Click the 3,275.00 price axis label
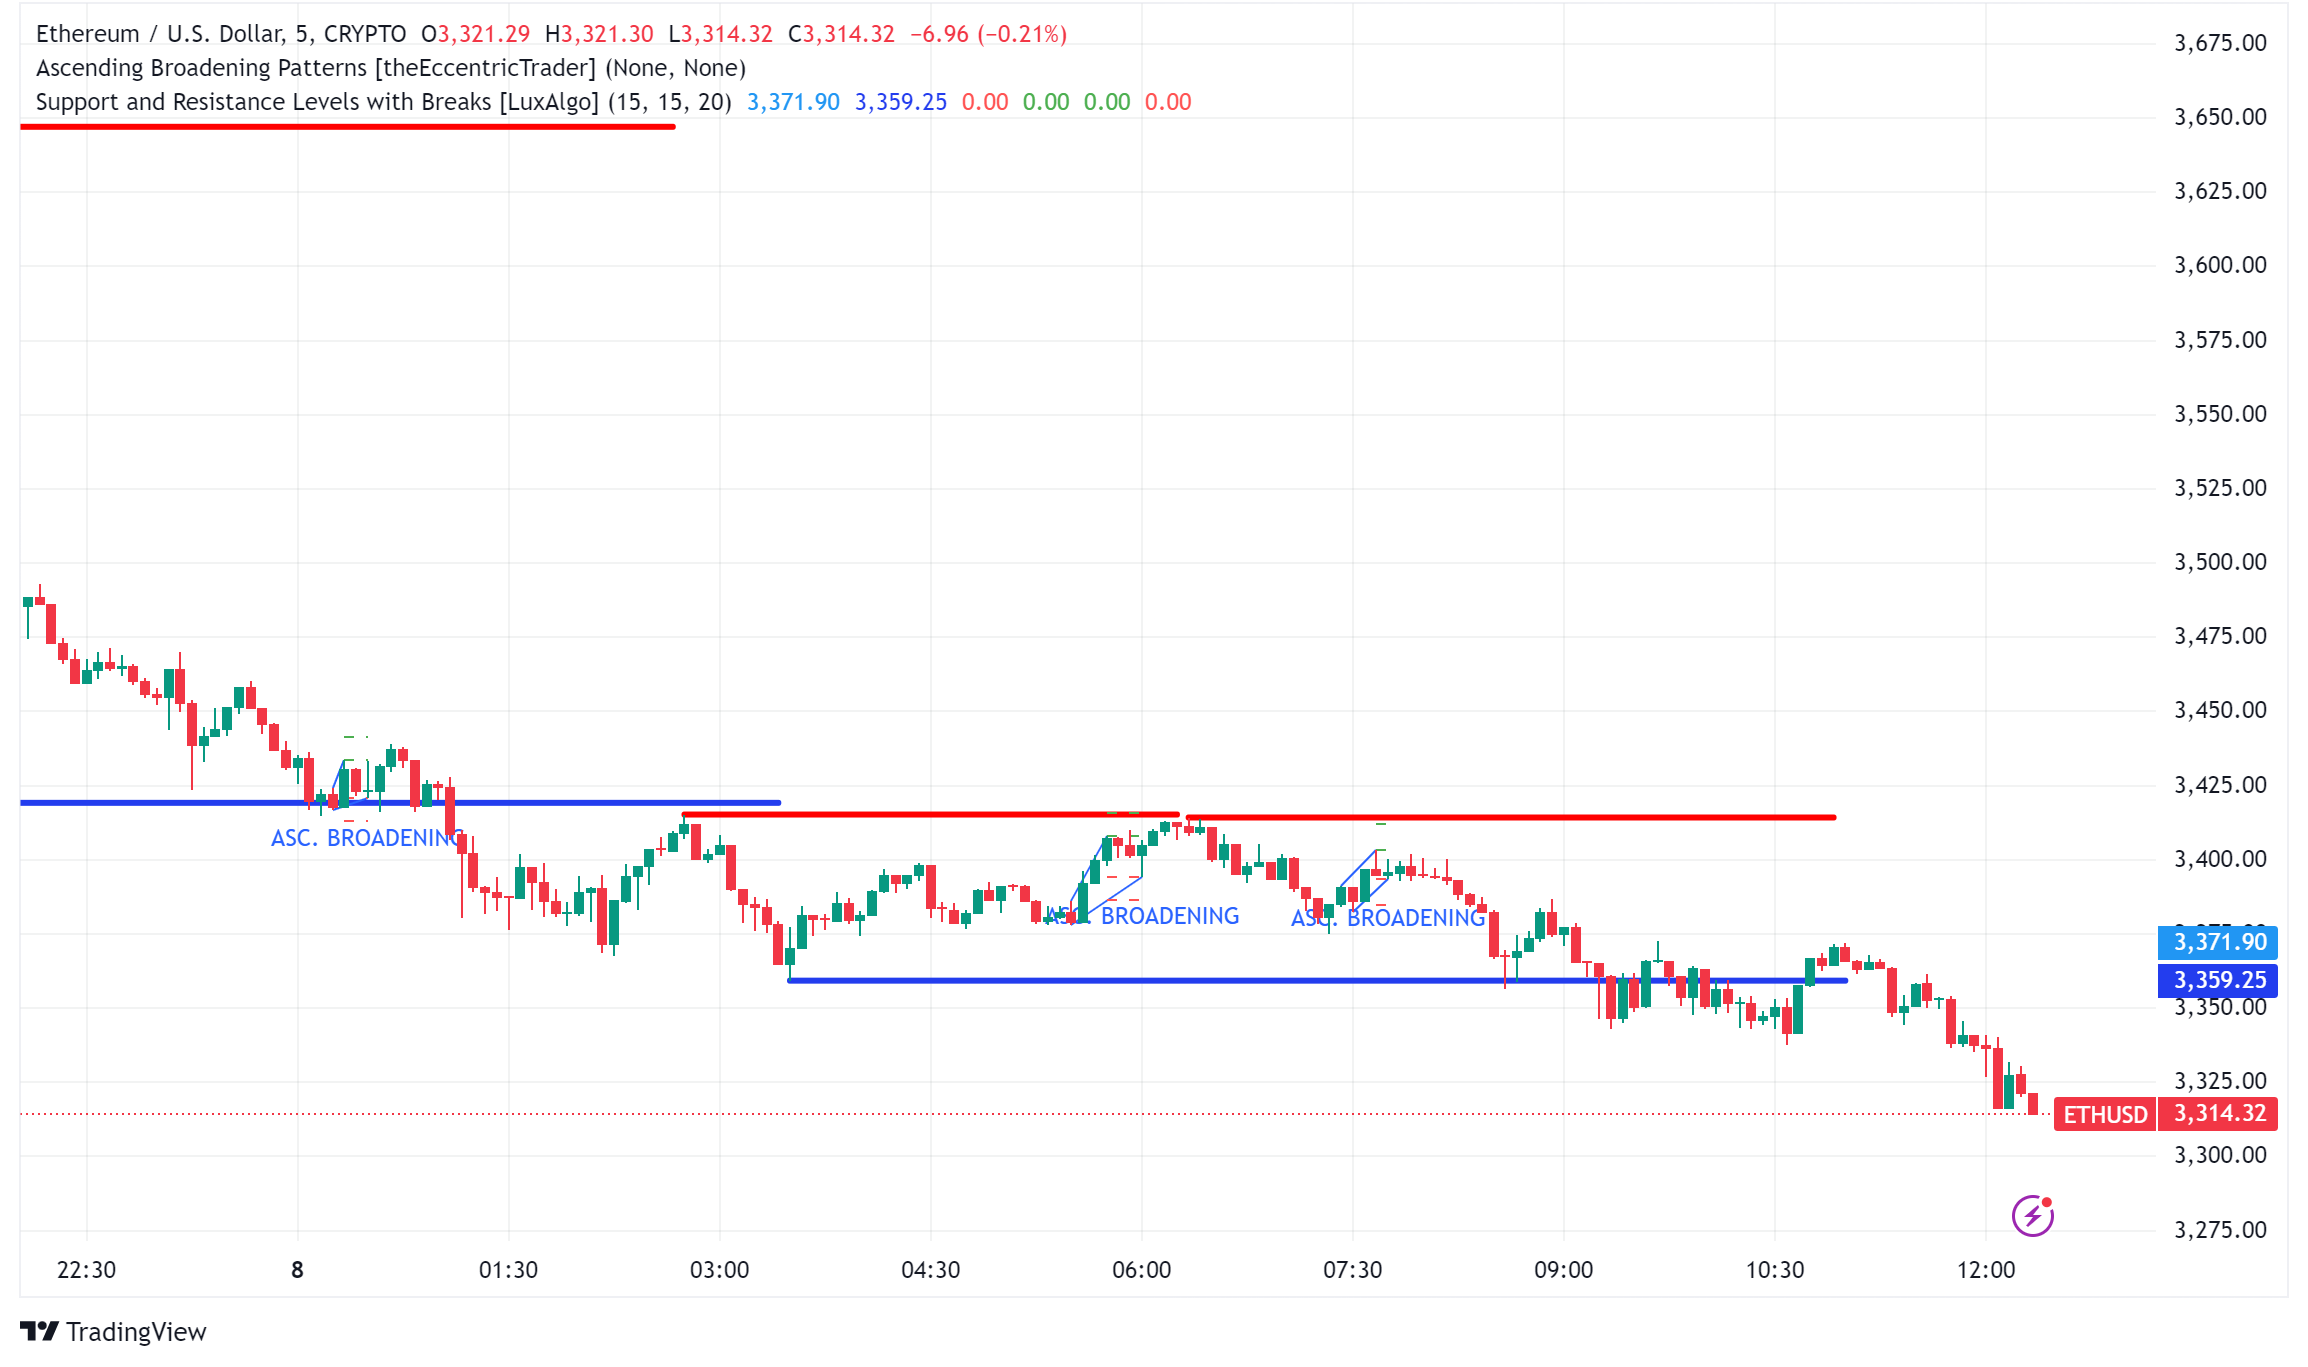The width and height of the screenshot is (2308, 1367). coord(2220,1230)
